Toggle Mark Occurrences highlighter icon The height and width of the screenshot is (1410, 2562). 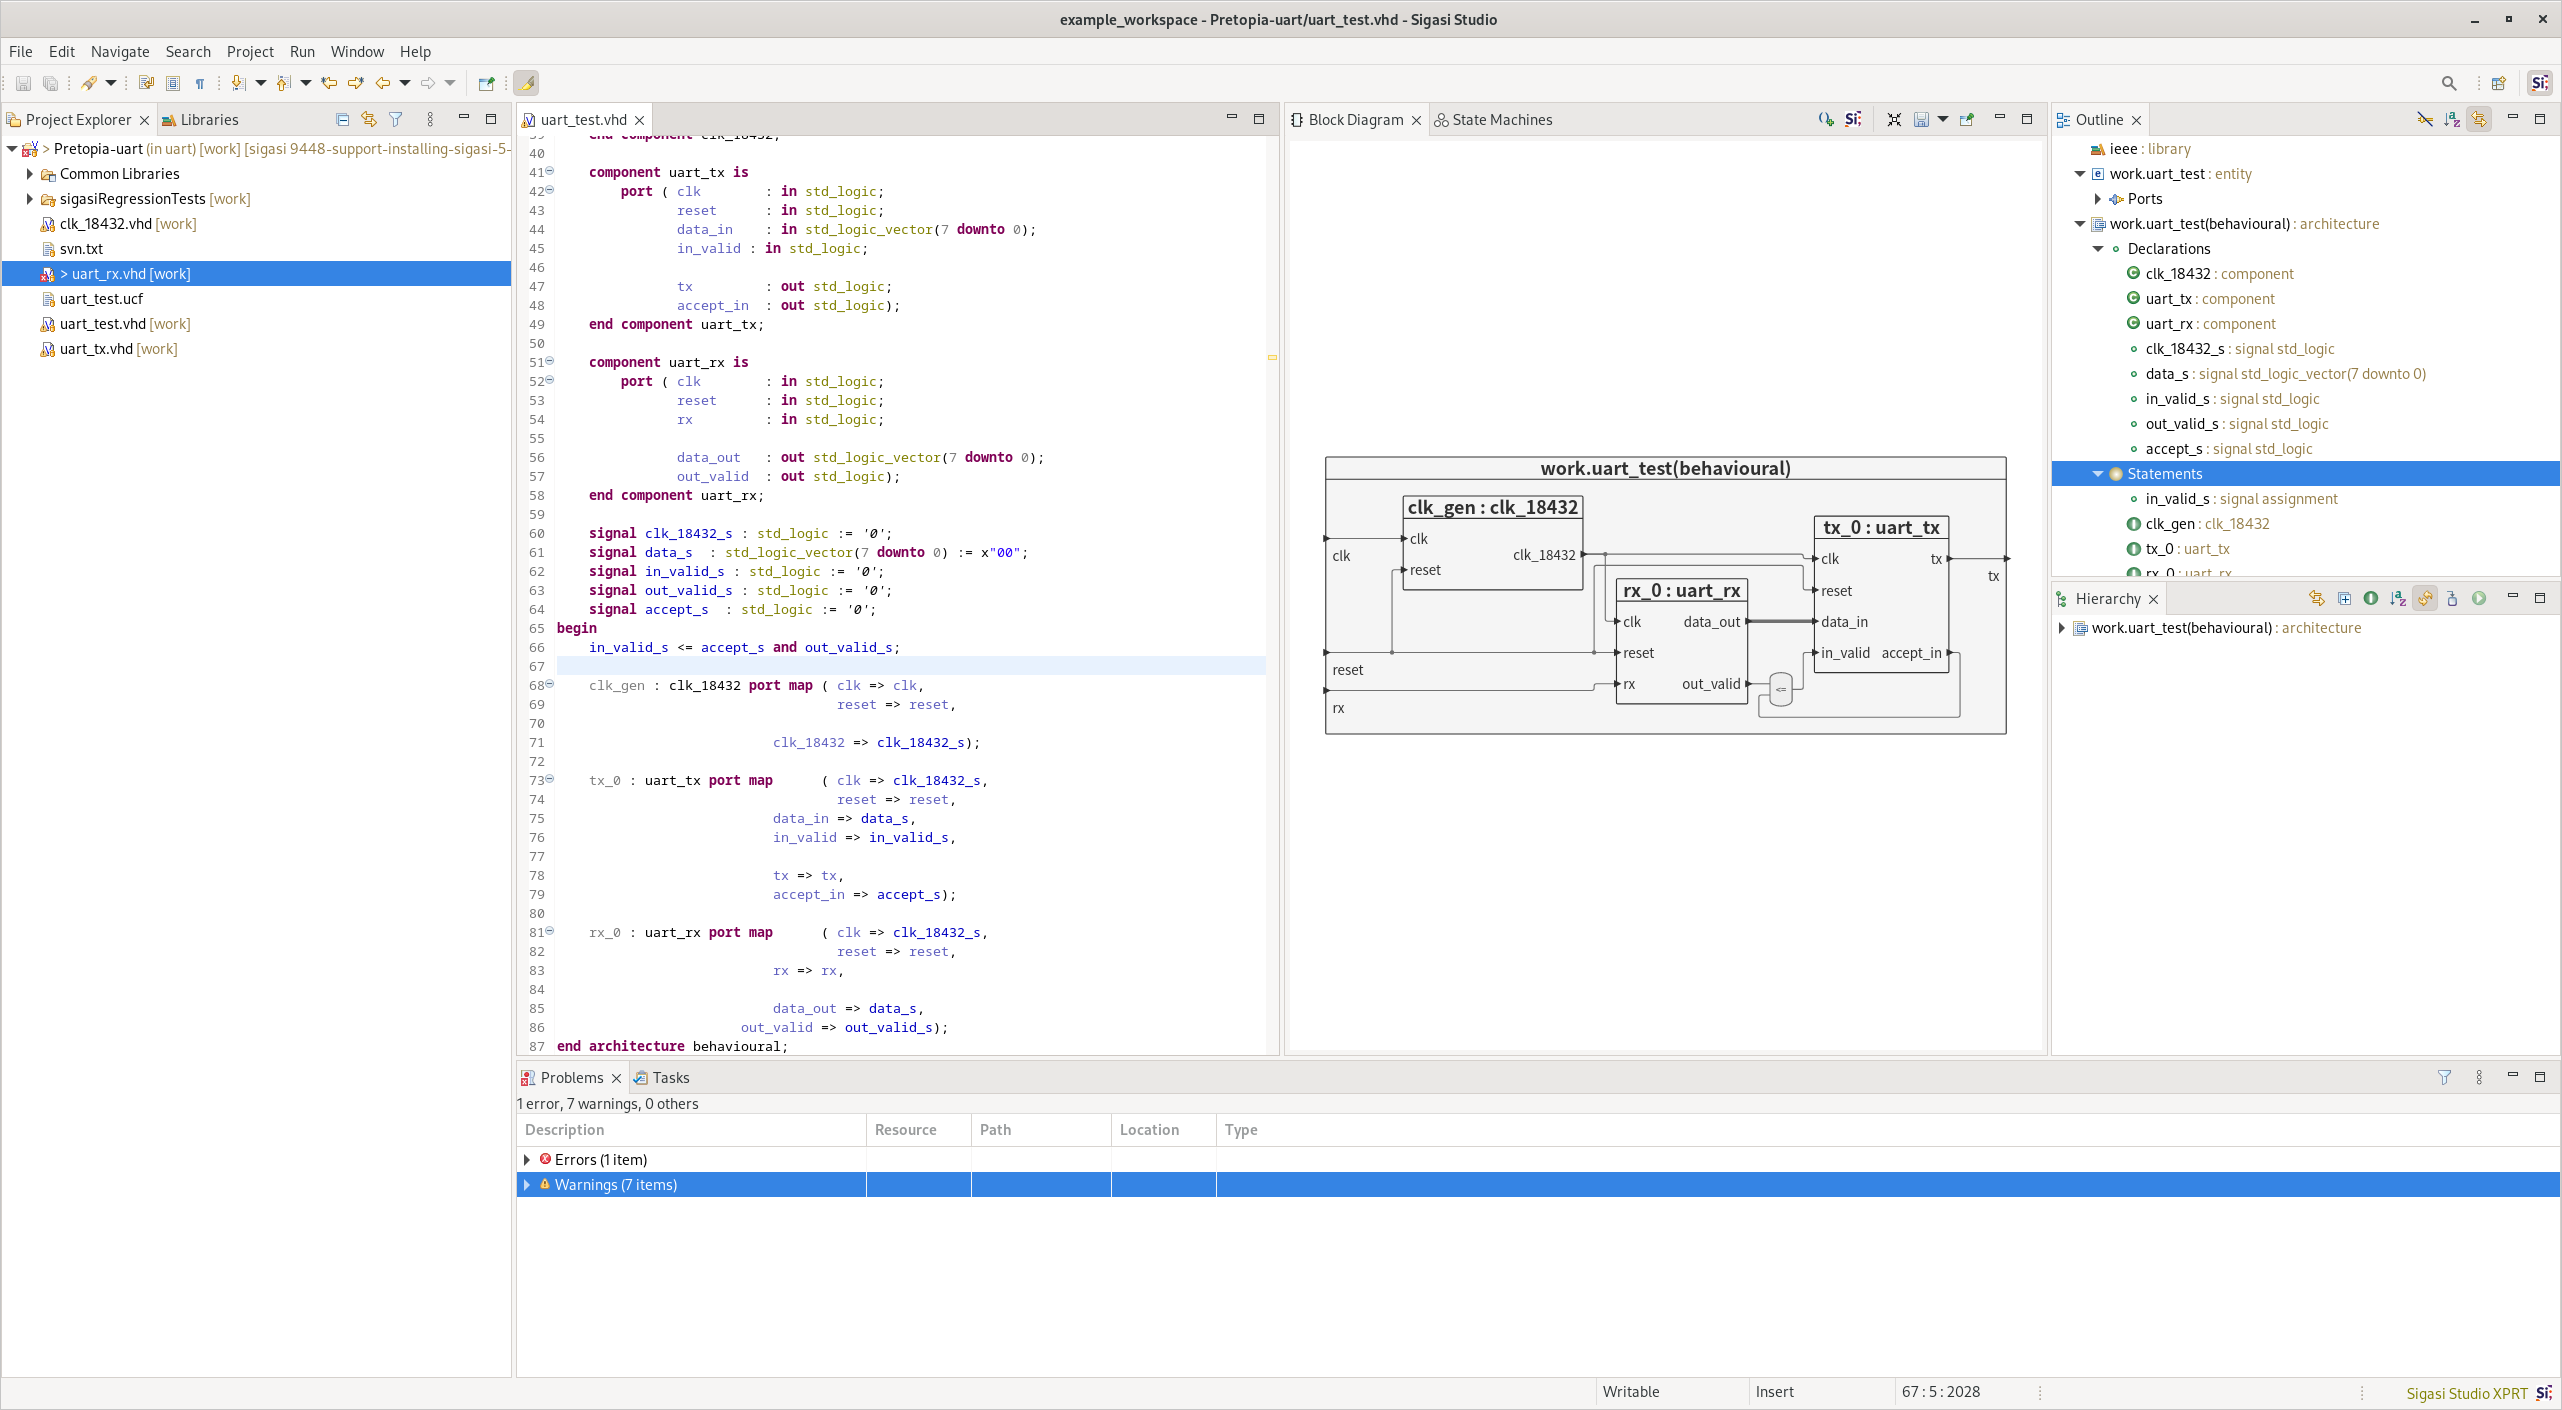tap(527, 84)
